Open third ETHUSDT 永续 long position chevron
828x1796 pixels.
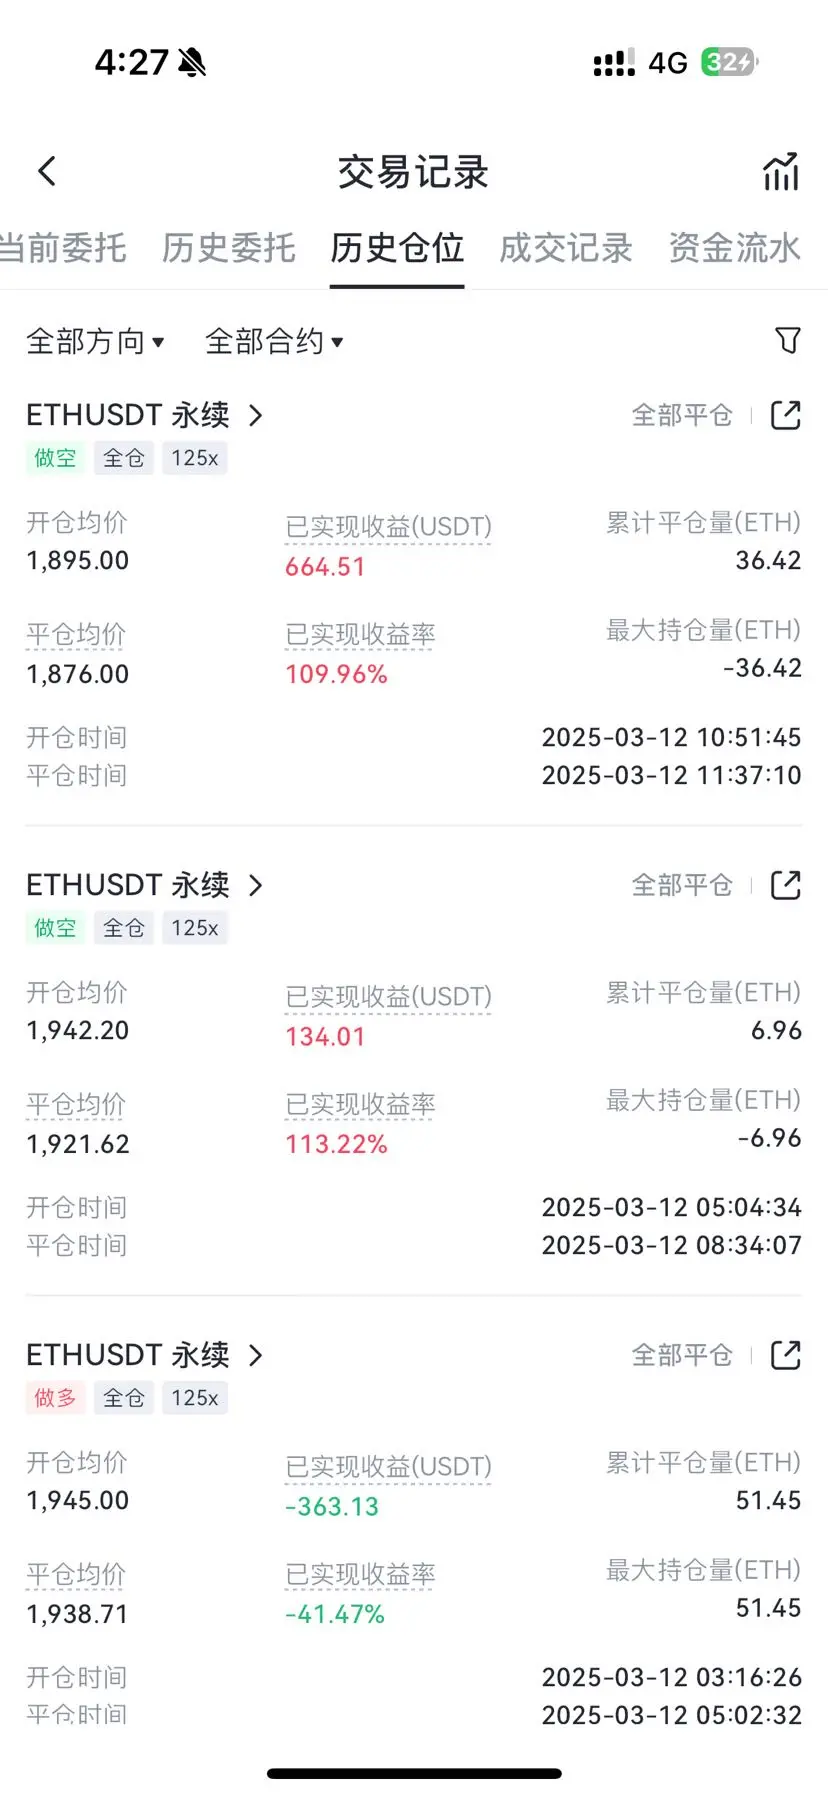[x=256, y=1355]
